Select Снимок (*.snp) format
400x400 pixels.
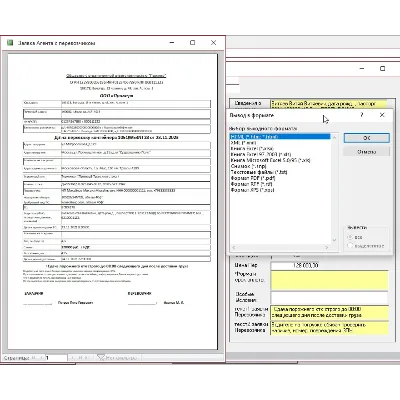coord(248,166)
